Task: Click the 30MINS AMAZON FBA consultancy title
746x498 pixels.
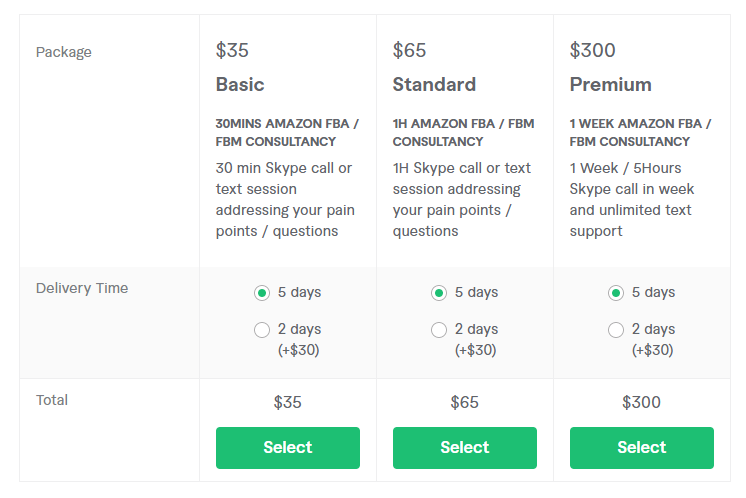Action: pyautogui.click(x=287, y=133)
